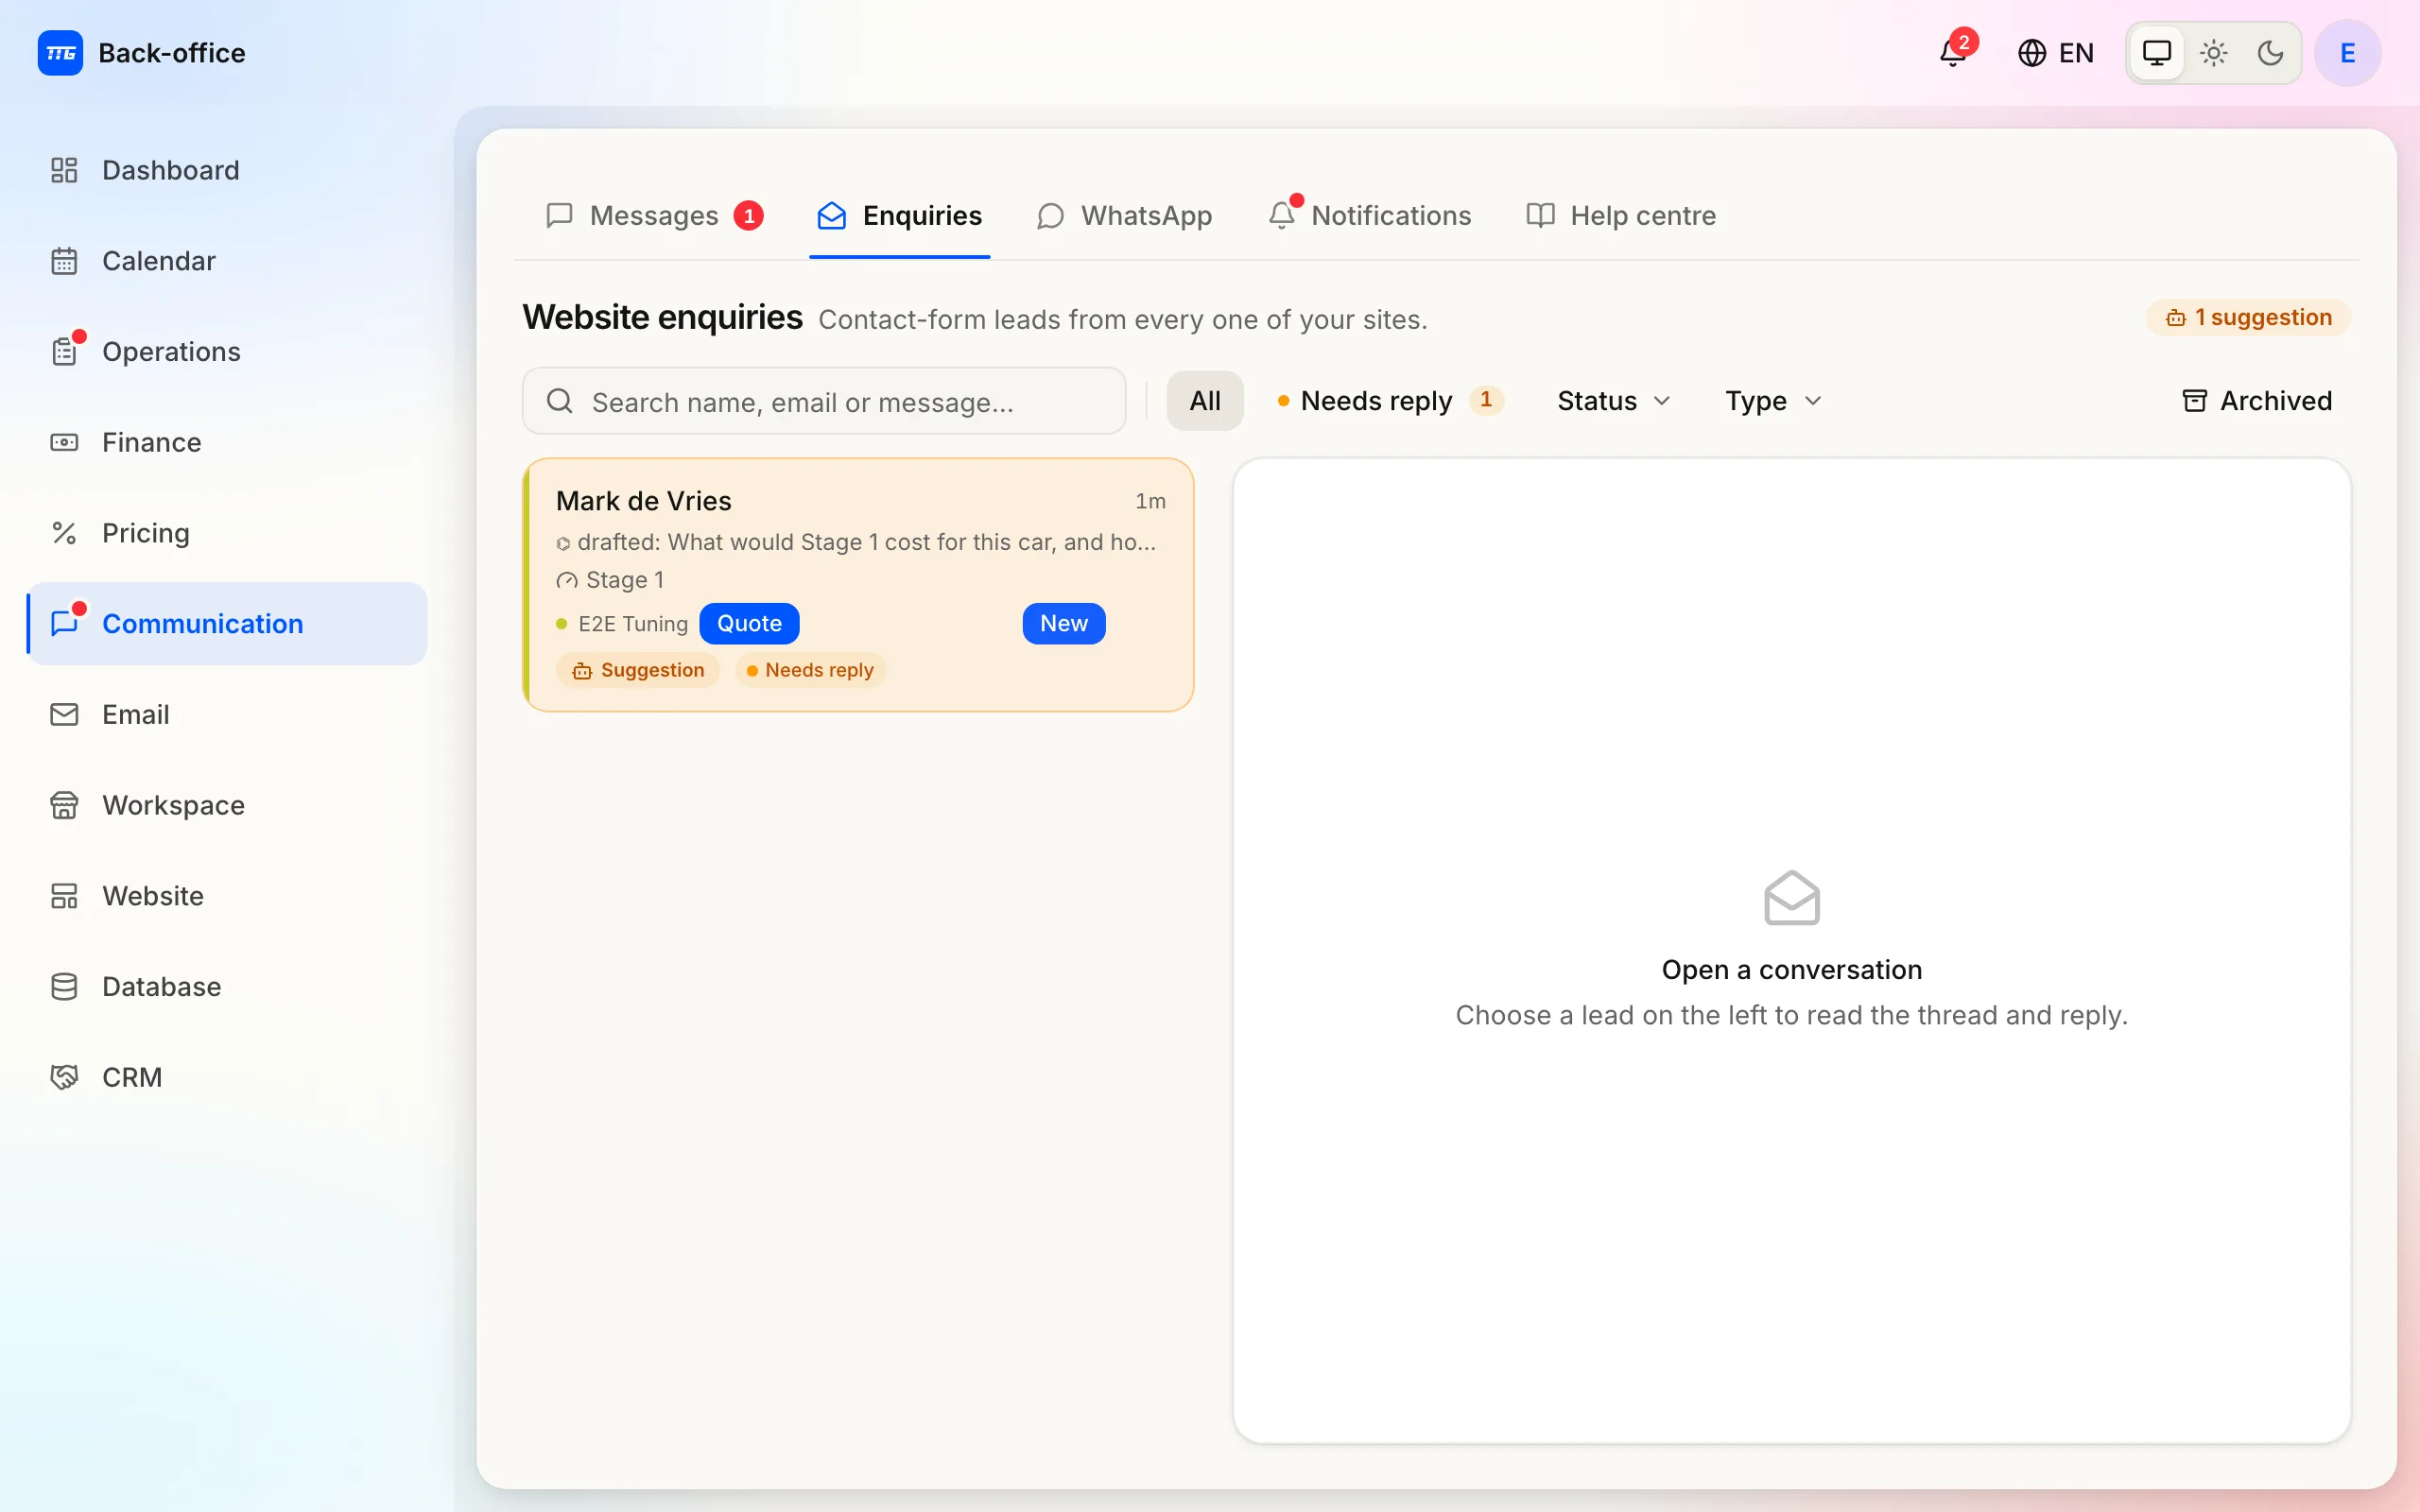Image resolution: width=2420 pixels, height=1512 pixels.
Task: Select the Enquiries tab
Action: click(900, 216)
